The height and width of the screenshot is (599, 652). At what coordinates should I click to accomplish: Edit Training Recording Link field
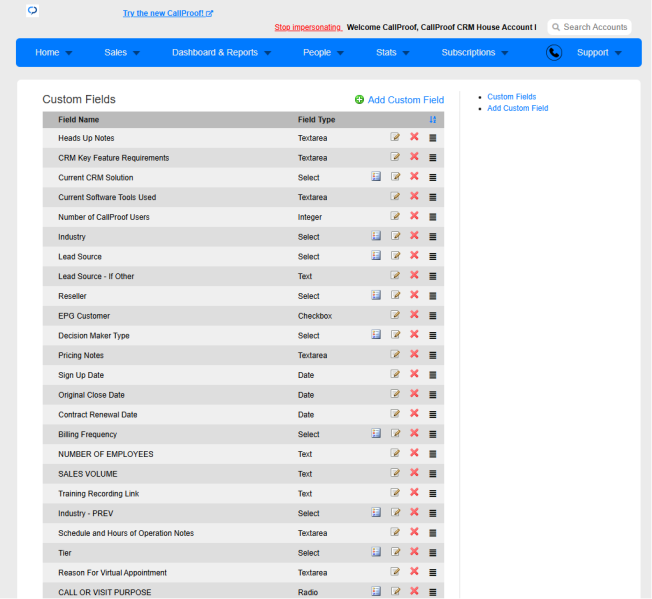[x=395, y=492]
